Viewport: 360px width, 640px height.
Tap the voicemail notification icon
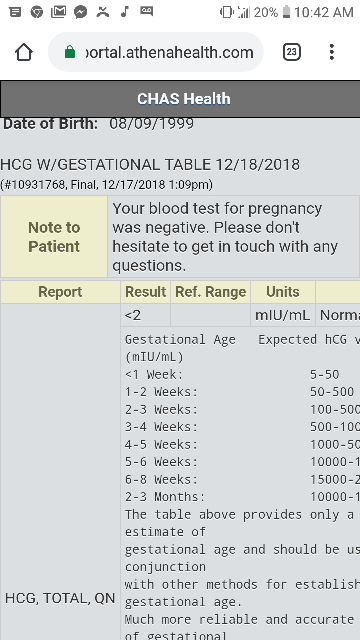(147, 11)
